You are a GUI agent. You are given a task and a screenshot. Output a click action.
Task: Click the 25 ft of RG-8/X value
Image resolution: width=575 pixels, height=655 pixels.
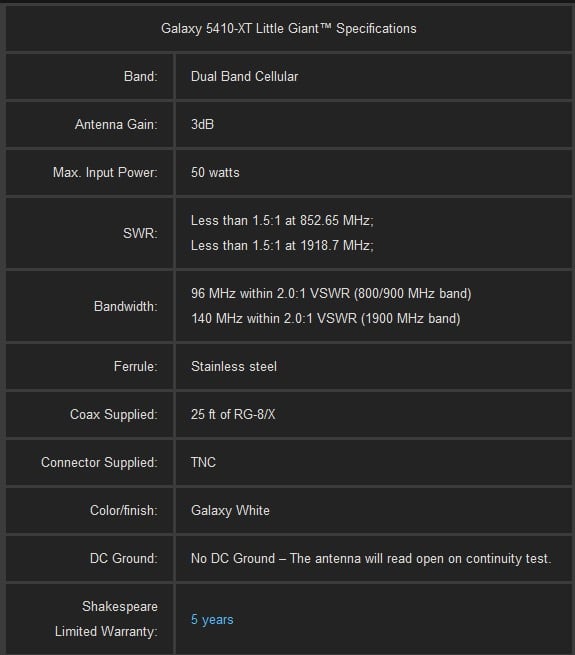pyautogui.click(x=233, y=414)
